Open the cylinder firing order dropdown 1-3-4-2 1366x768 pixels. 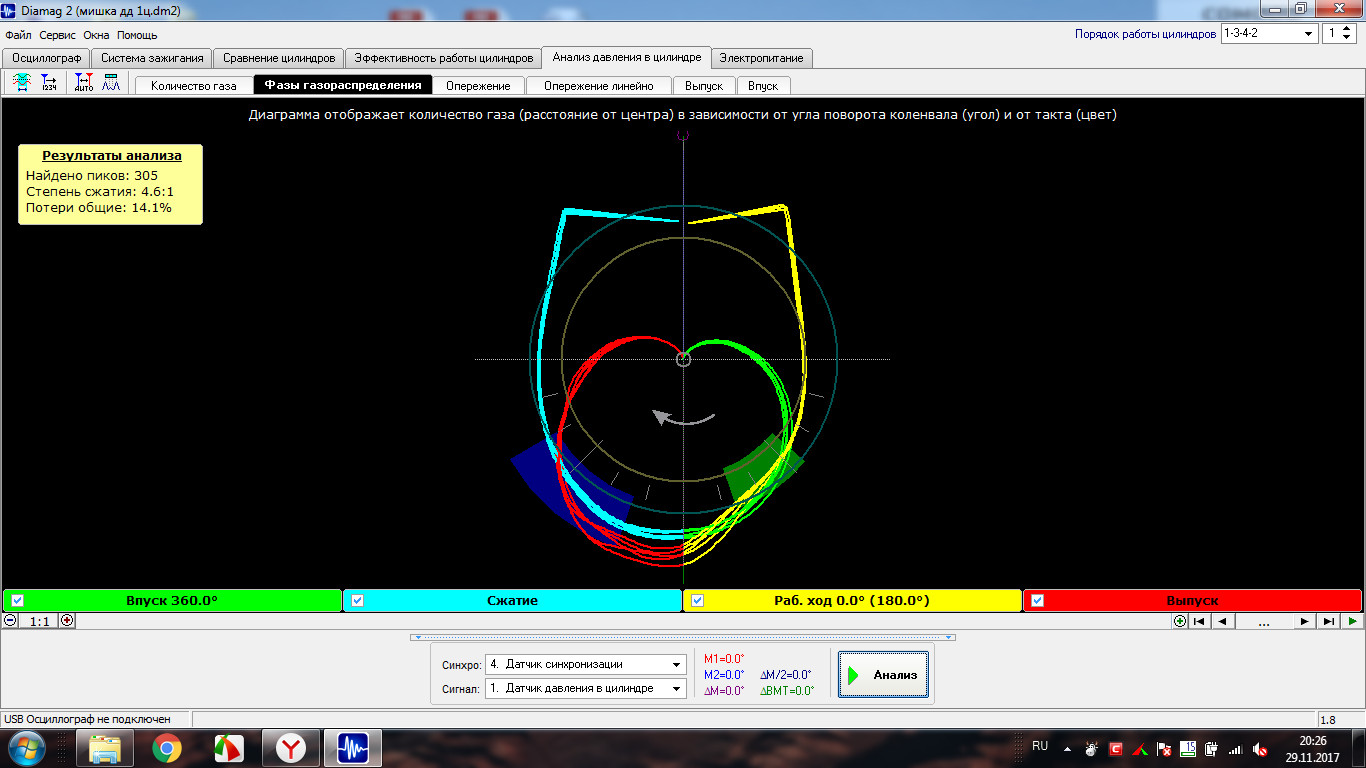tap(1269, 33)
